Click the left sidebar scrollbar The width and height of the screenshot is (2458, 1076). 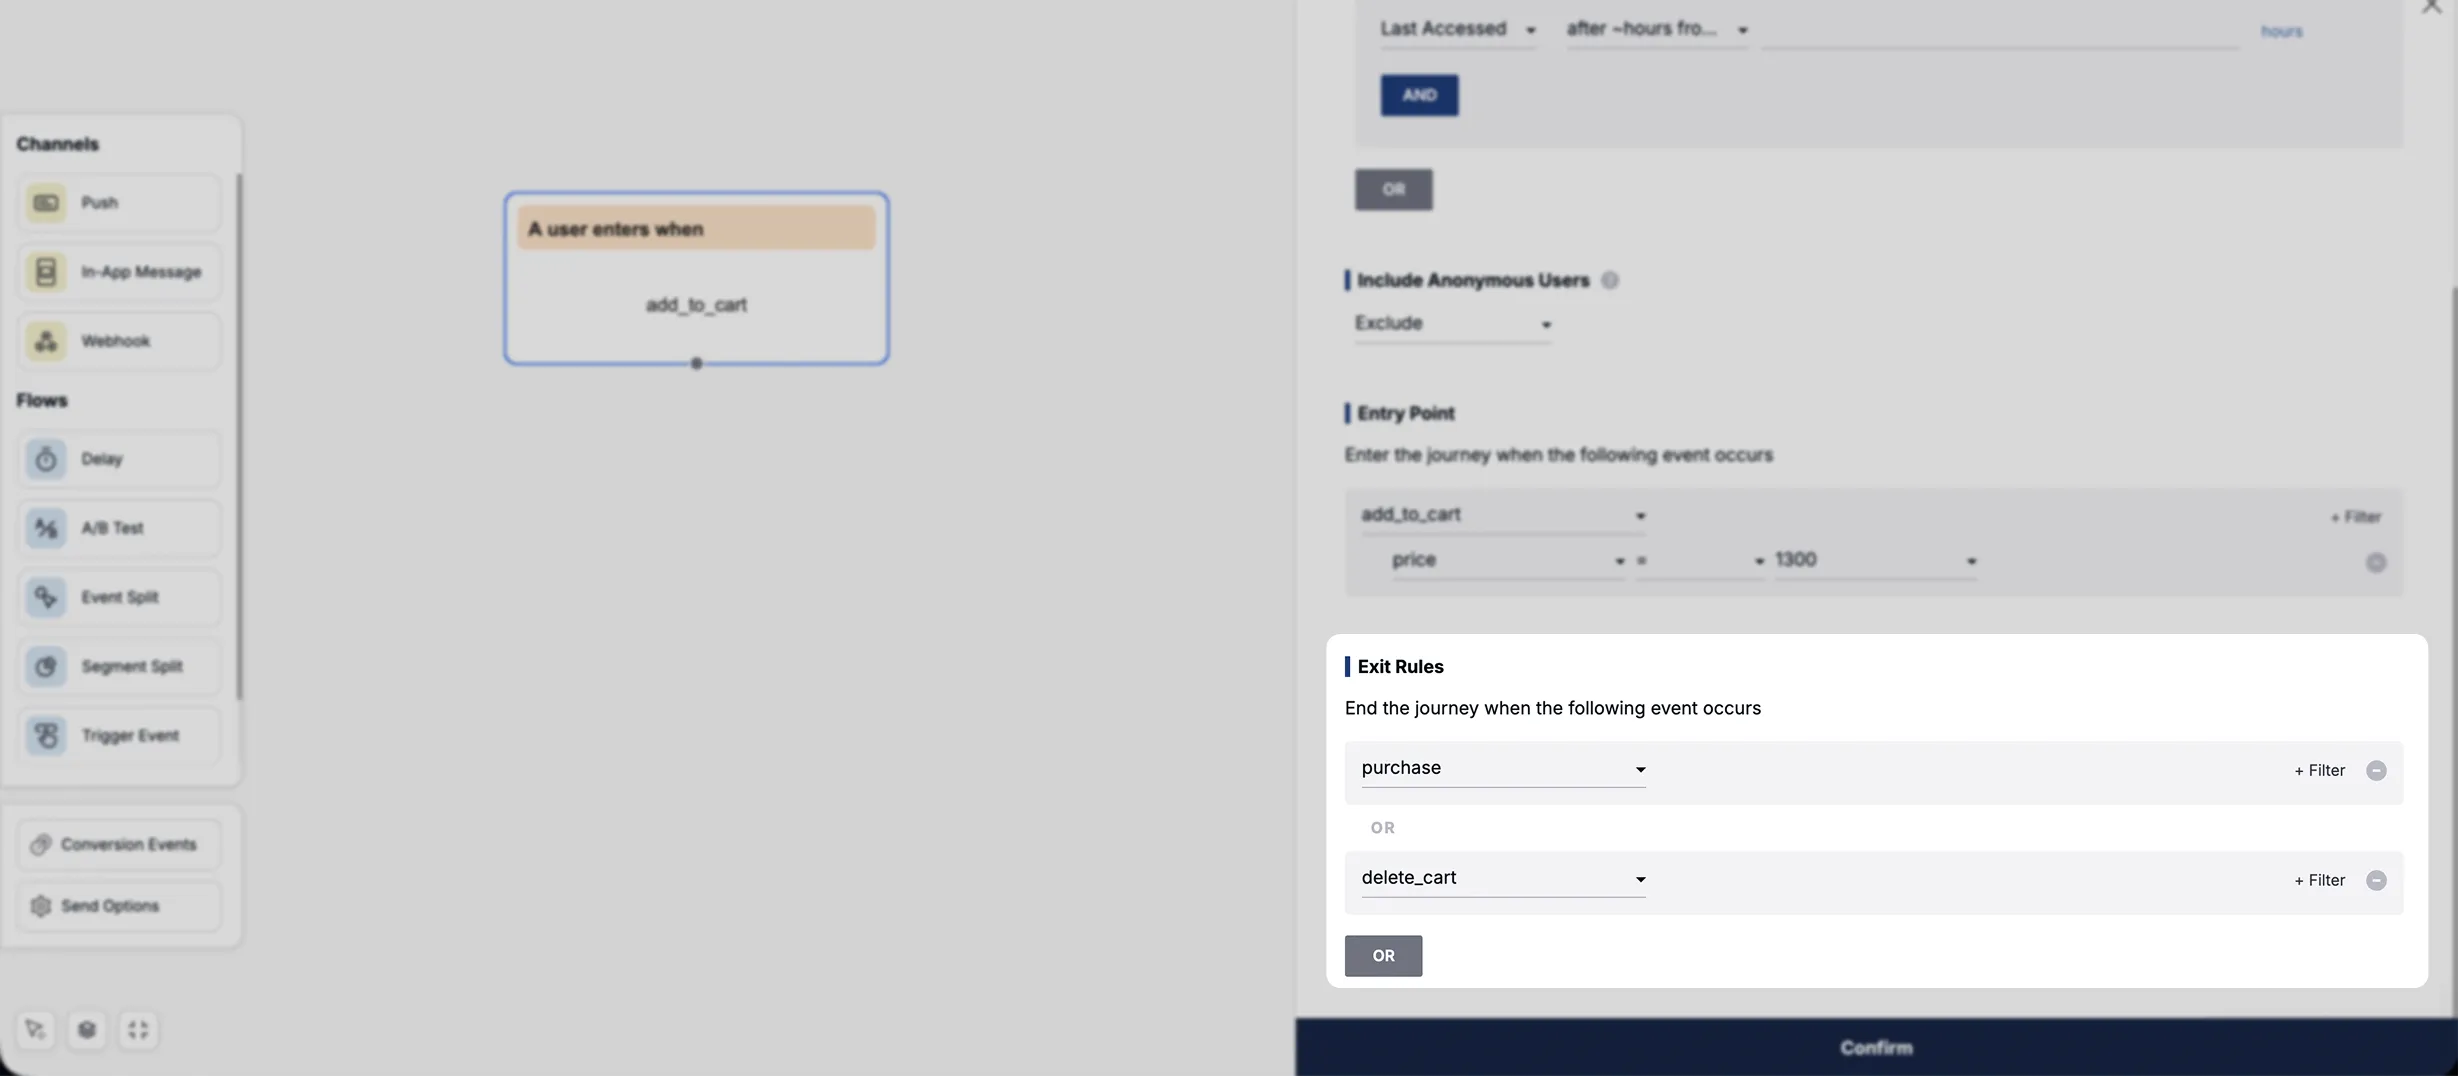[x=238, y=437]
